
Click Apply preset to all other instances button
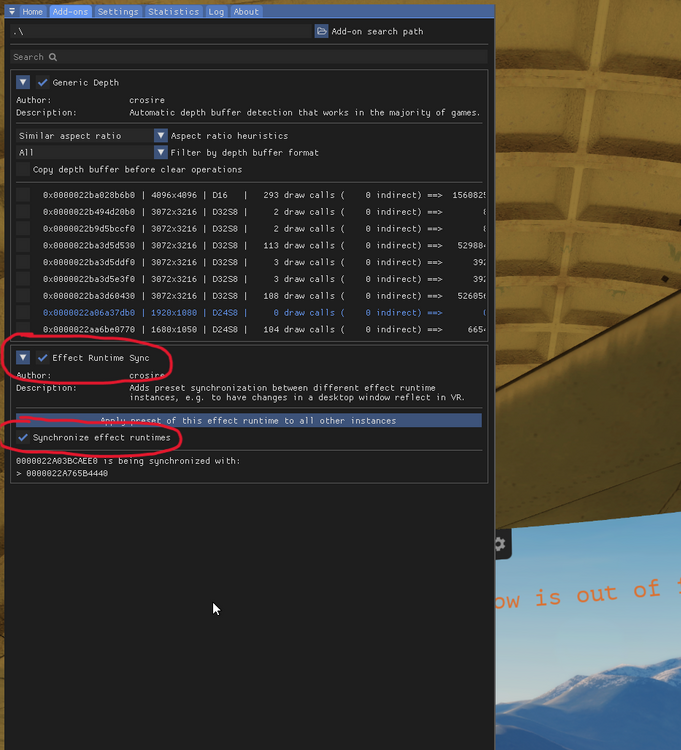249,420
